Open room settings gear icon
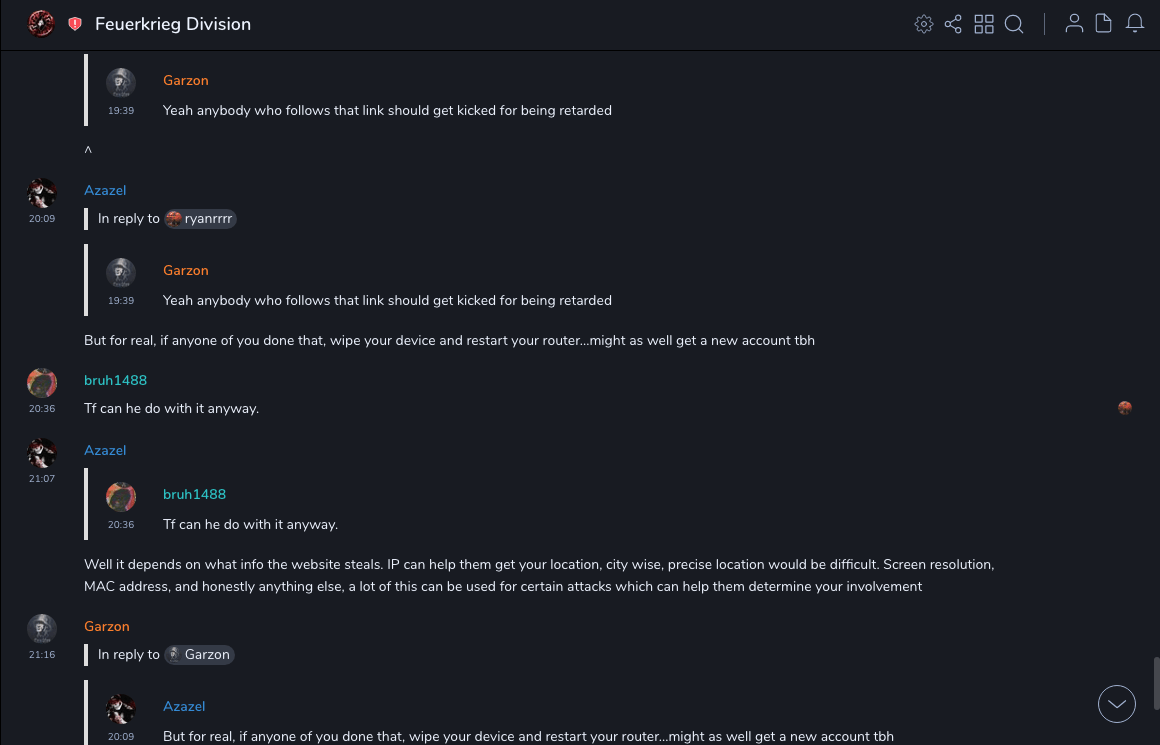The image size is (1160, 745). 924,24
